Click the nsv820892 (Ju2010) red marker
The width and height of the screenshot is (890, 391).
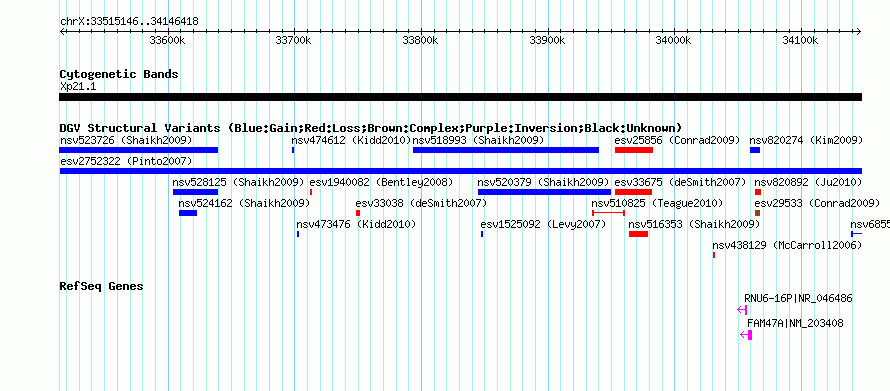tap(758, 192)
